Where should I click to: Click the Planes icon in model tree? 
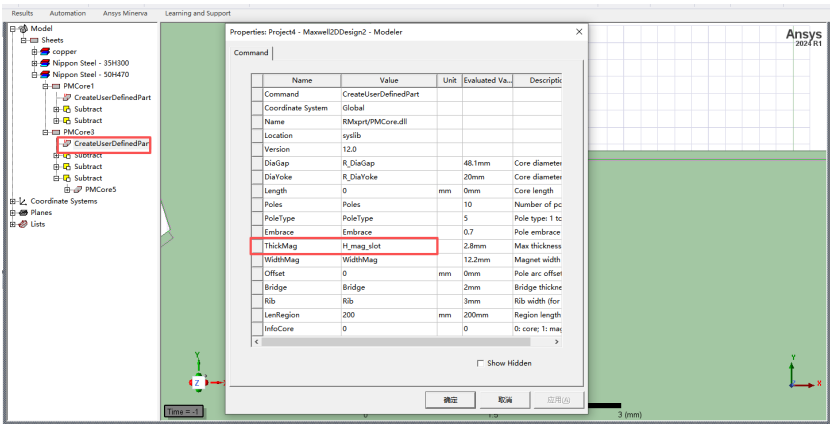point(23,213)
